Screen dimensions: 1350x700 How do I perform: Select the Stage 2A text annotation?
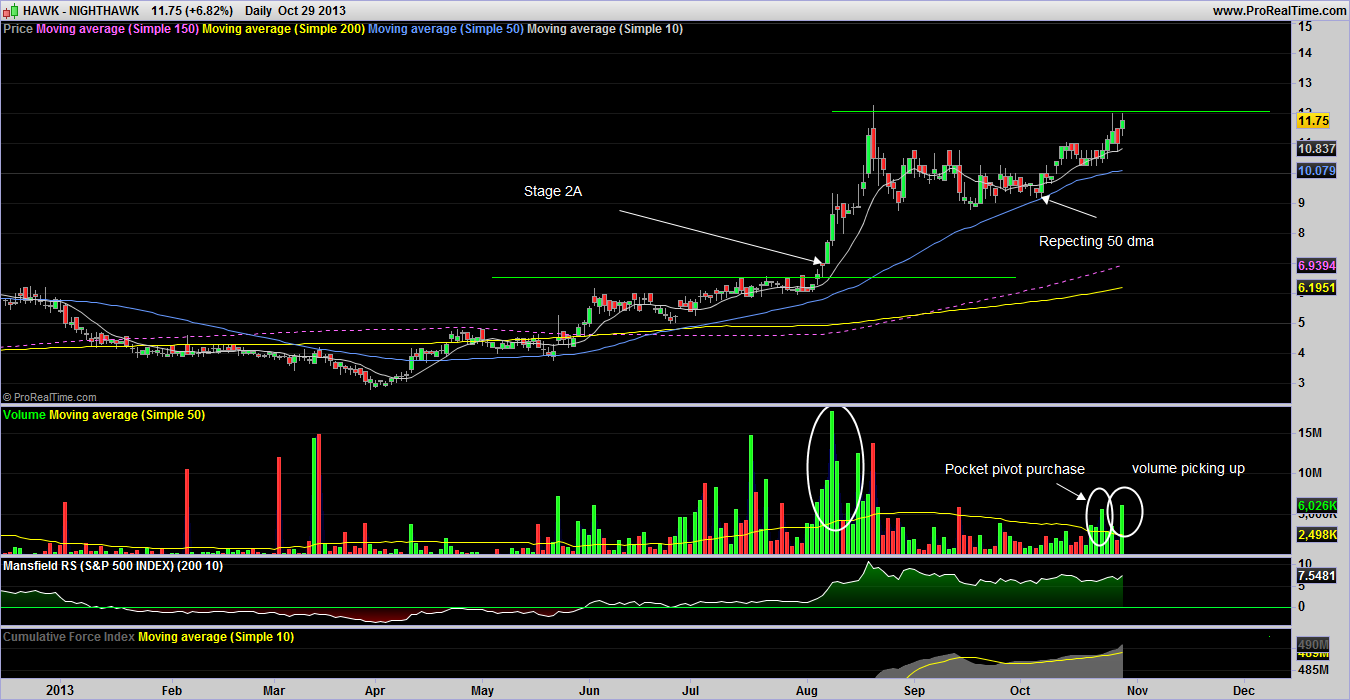click(555, 191)
